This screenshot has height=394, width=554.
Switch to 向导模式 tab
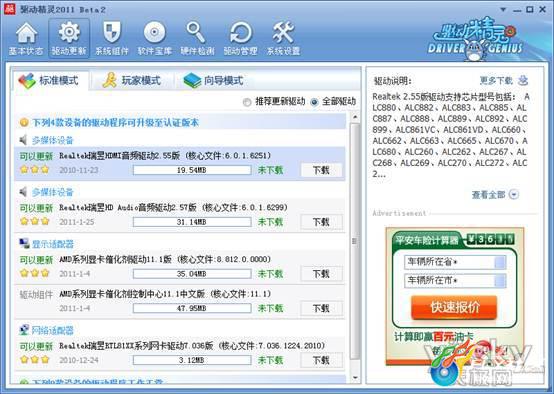click(213, 81)
